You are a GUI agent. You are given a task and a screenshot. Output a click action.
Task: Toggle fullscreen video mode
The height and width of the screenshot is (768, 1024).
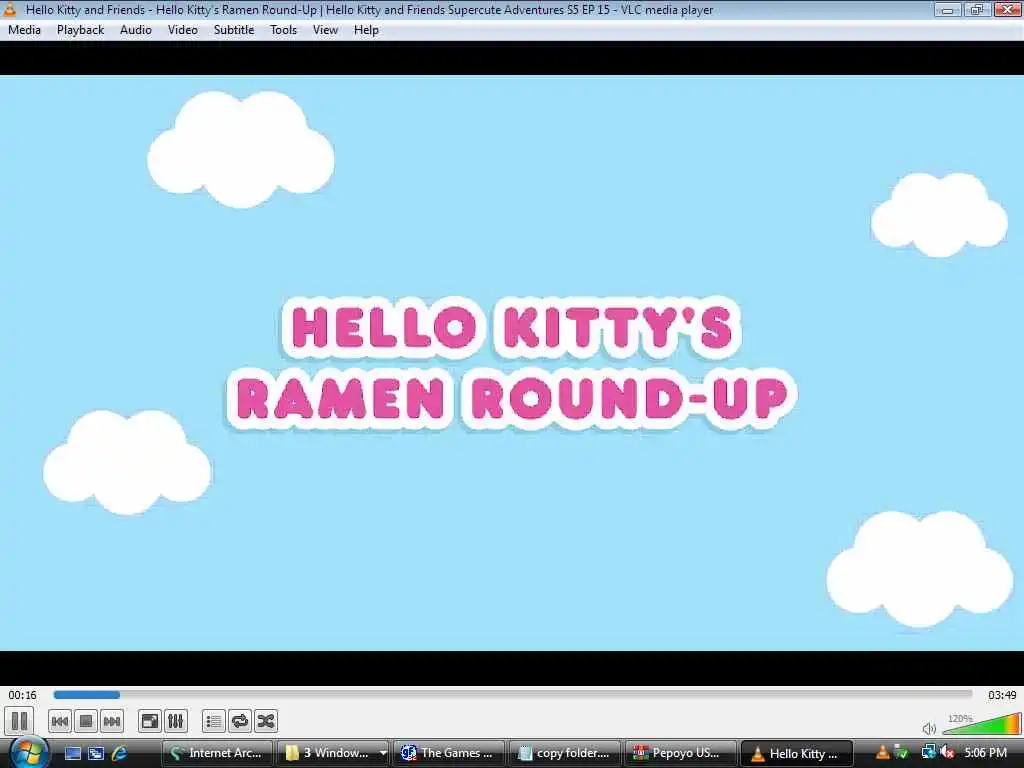[x=150, y=721]
